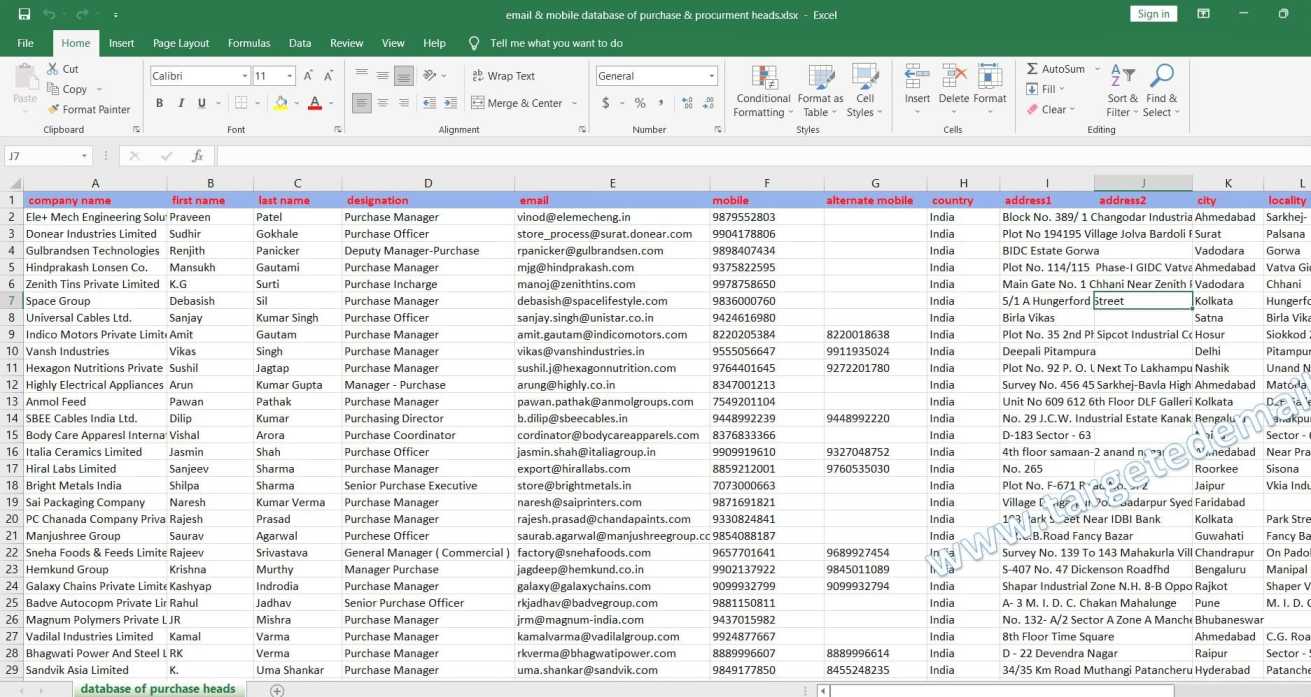Toggle Bold formatting
Screen dimensions: 1311x697
(159, 103)
